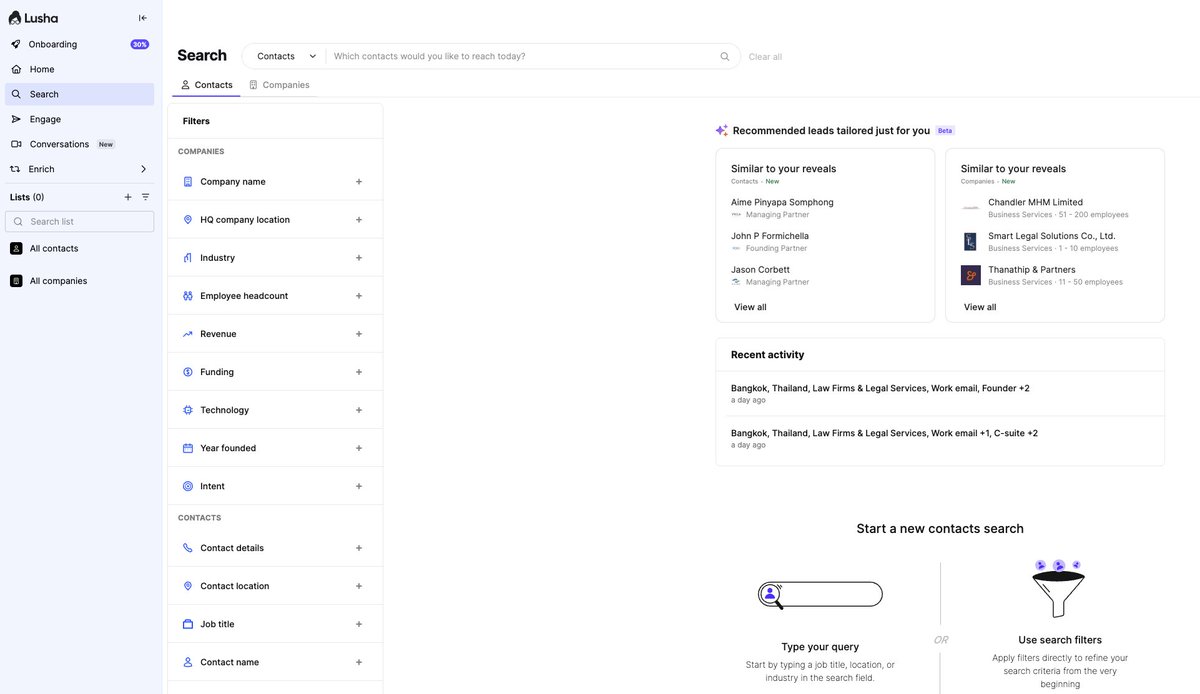Collapse the sidebar with the arrow icon
The width and height of the screenshot is (1200, 694).
[142, 18]
